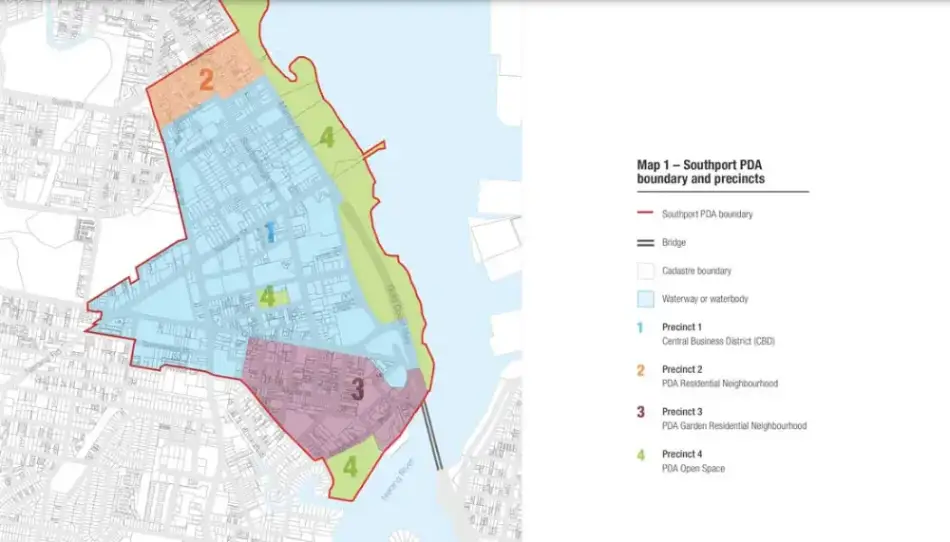Viewport: 950px width, 542px height.
Task: Click the 'Waterway or waterbody' legend label
Action: [705, 299]
